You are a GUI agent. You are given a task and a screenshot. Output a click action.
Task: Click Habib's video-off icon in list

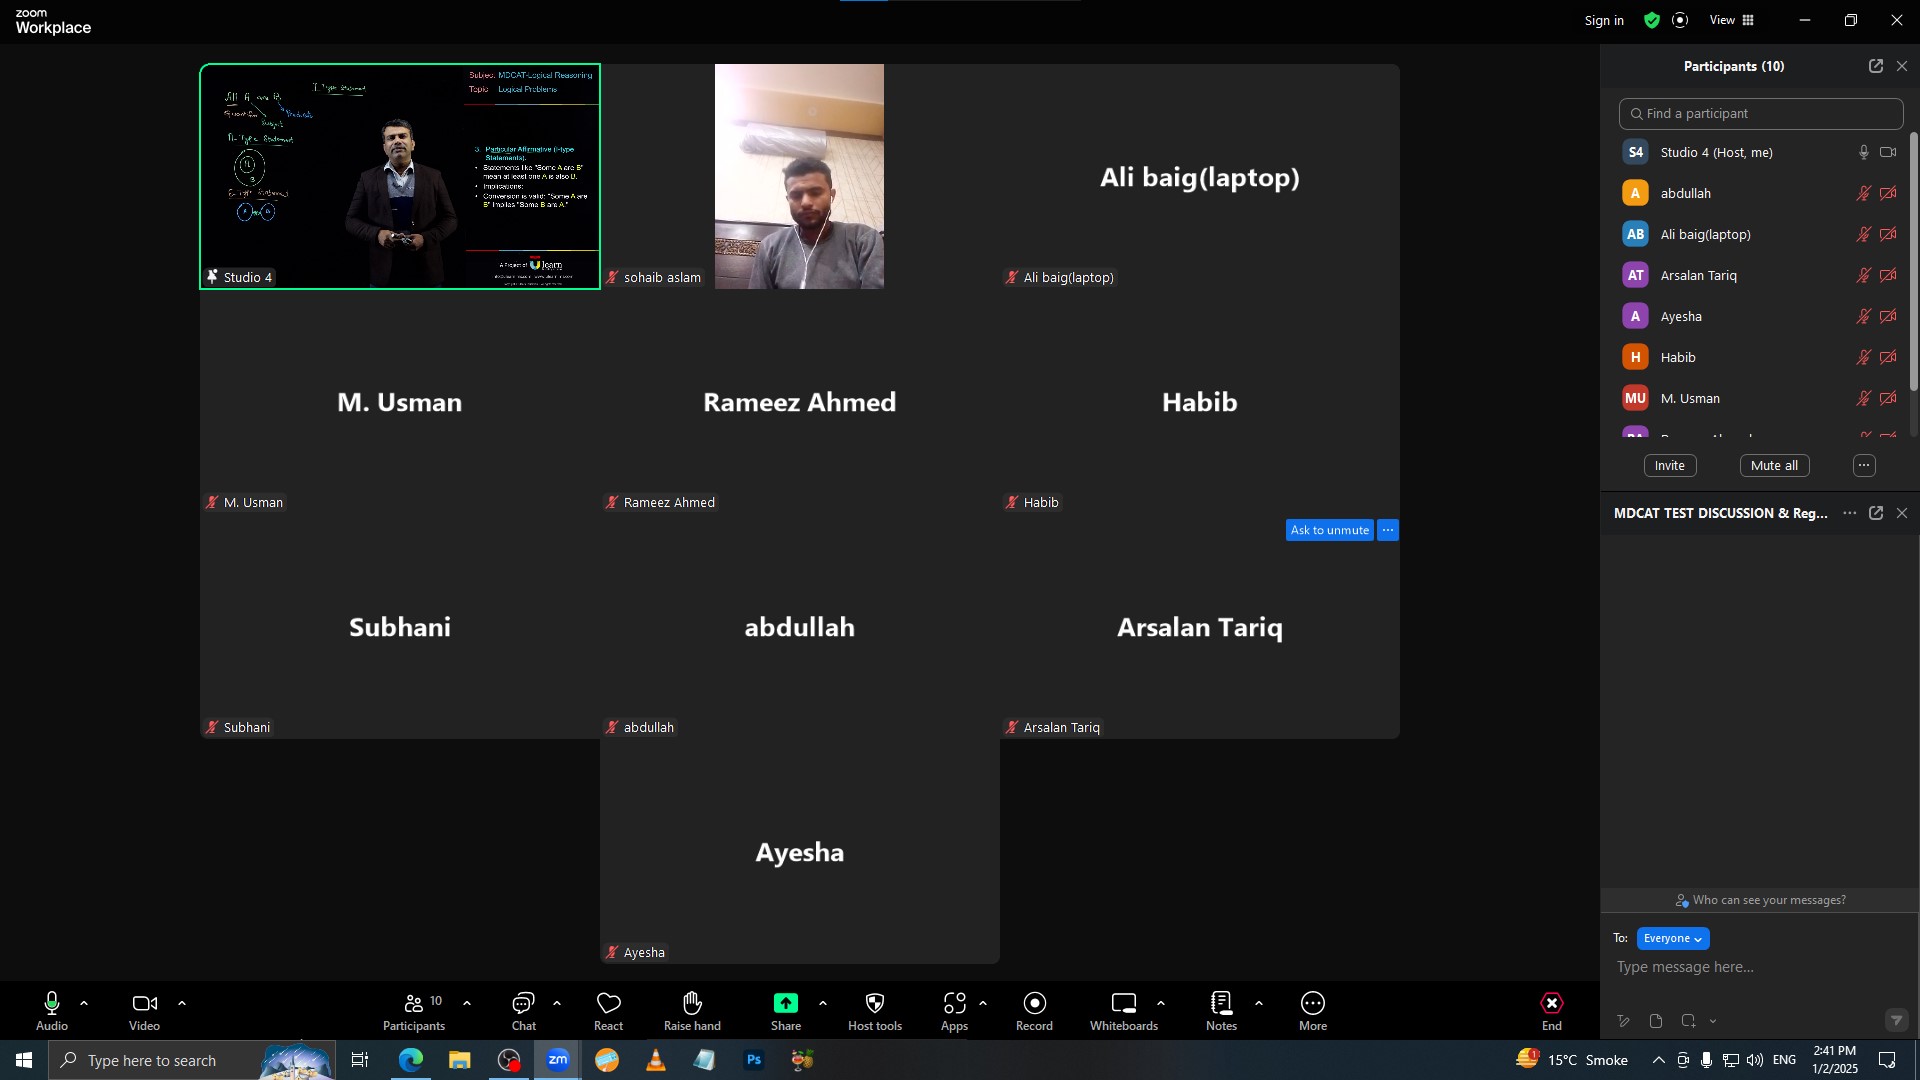(1888, 358)
